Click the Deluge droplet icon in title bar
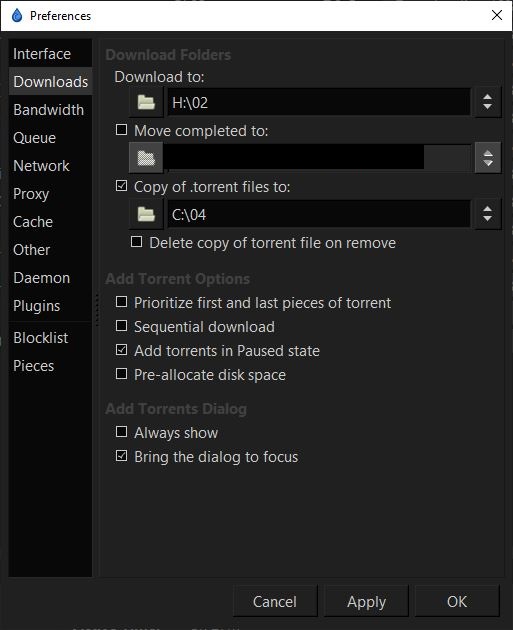513x630 pixels. coord(17,16)
